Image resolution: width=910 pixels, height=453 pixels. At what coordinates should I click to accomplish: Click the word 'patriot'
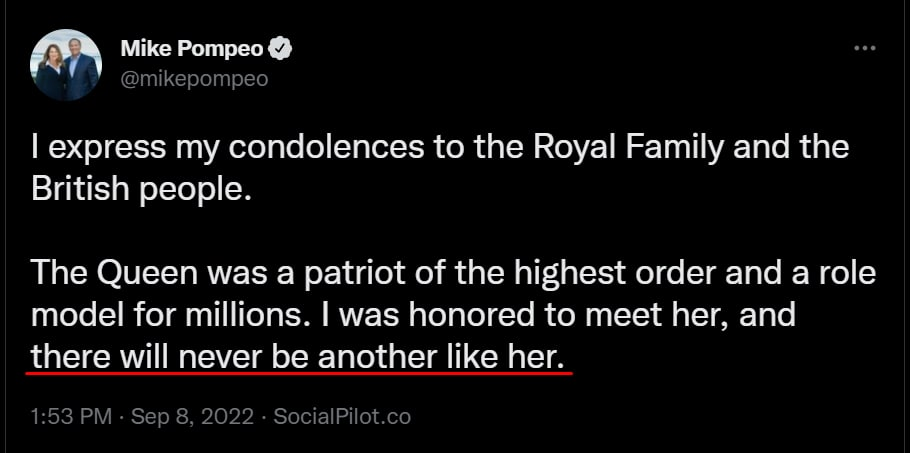pos(334,273)
